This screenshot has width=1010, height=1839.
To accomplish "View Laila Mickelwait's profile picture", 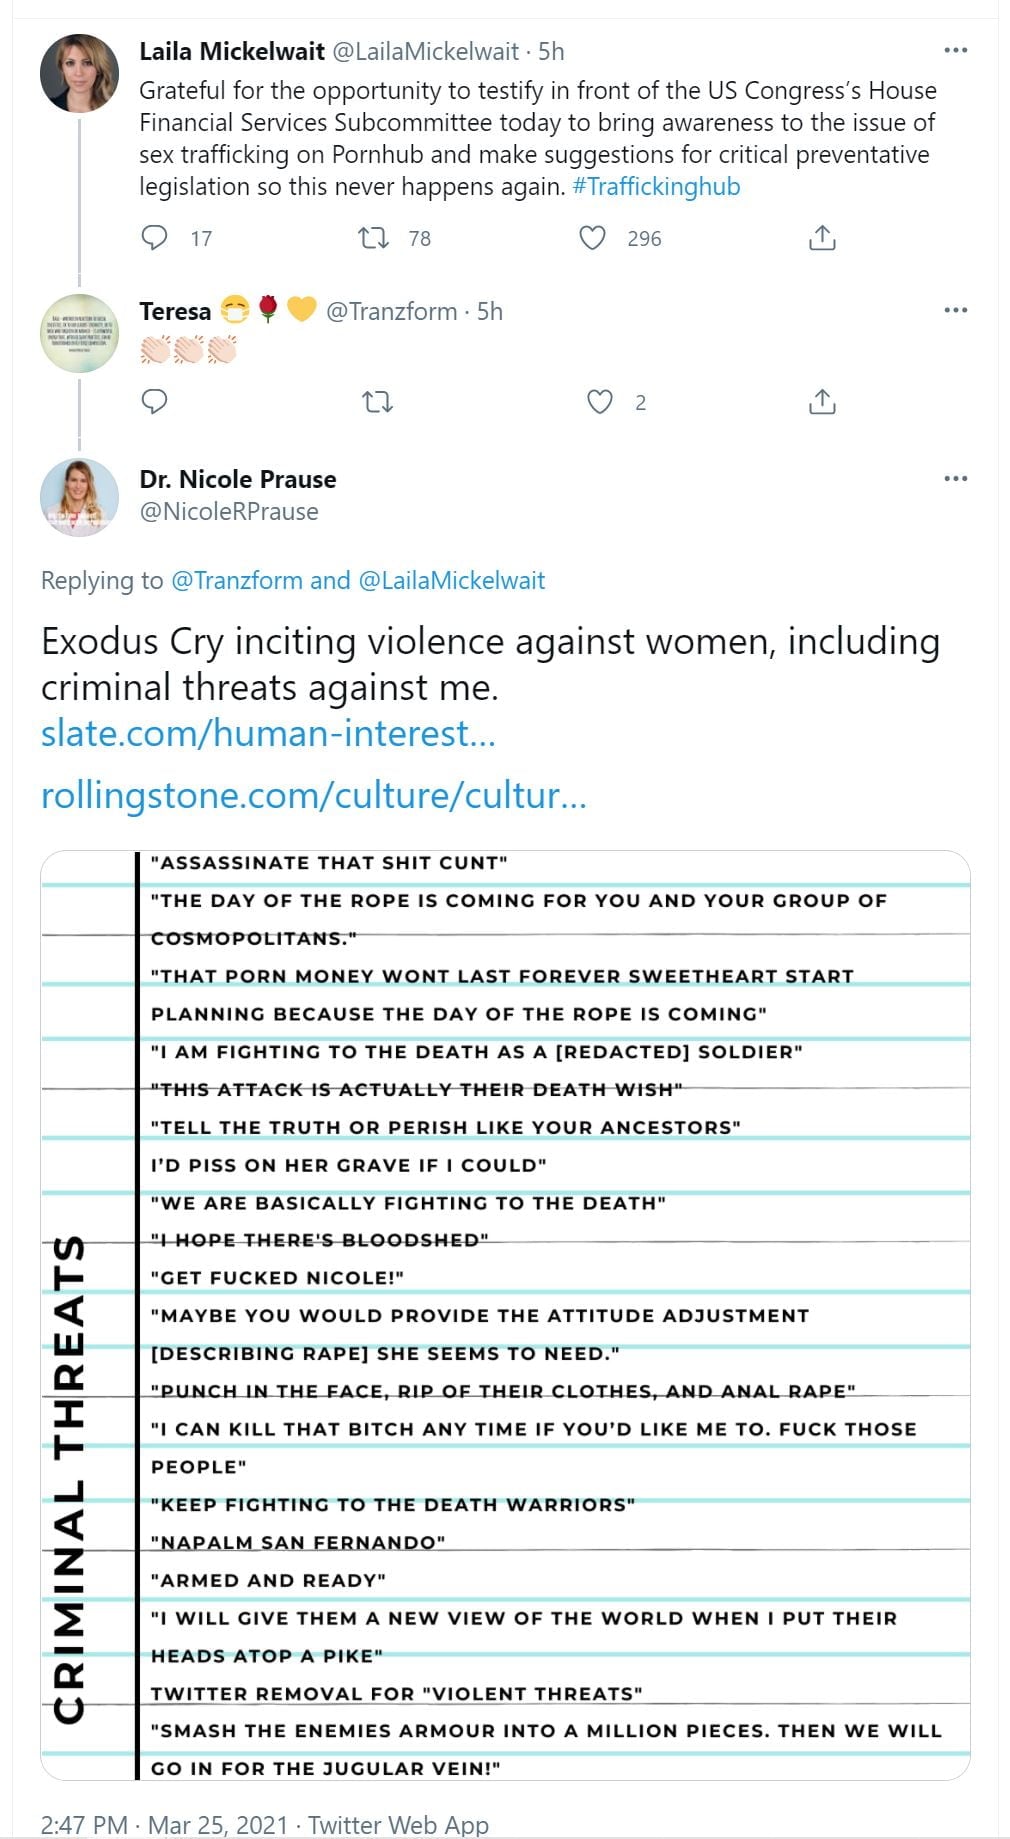I will 79,73.
